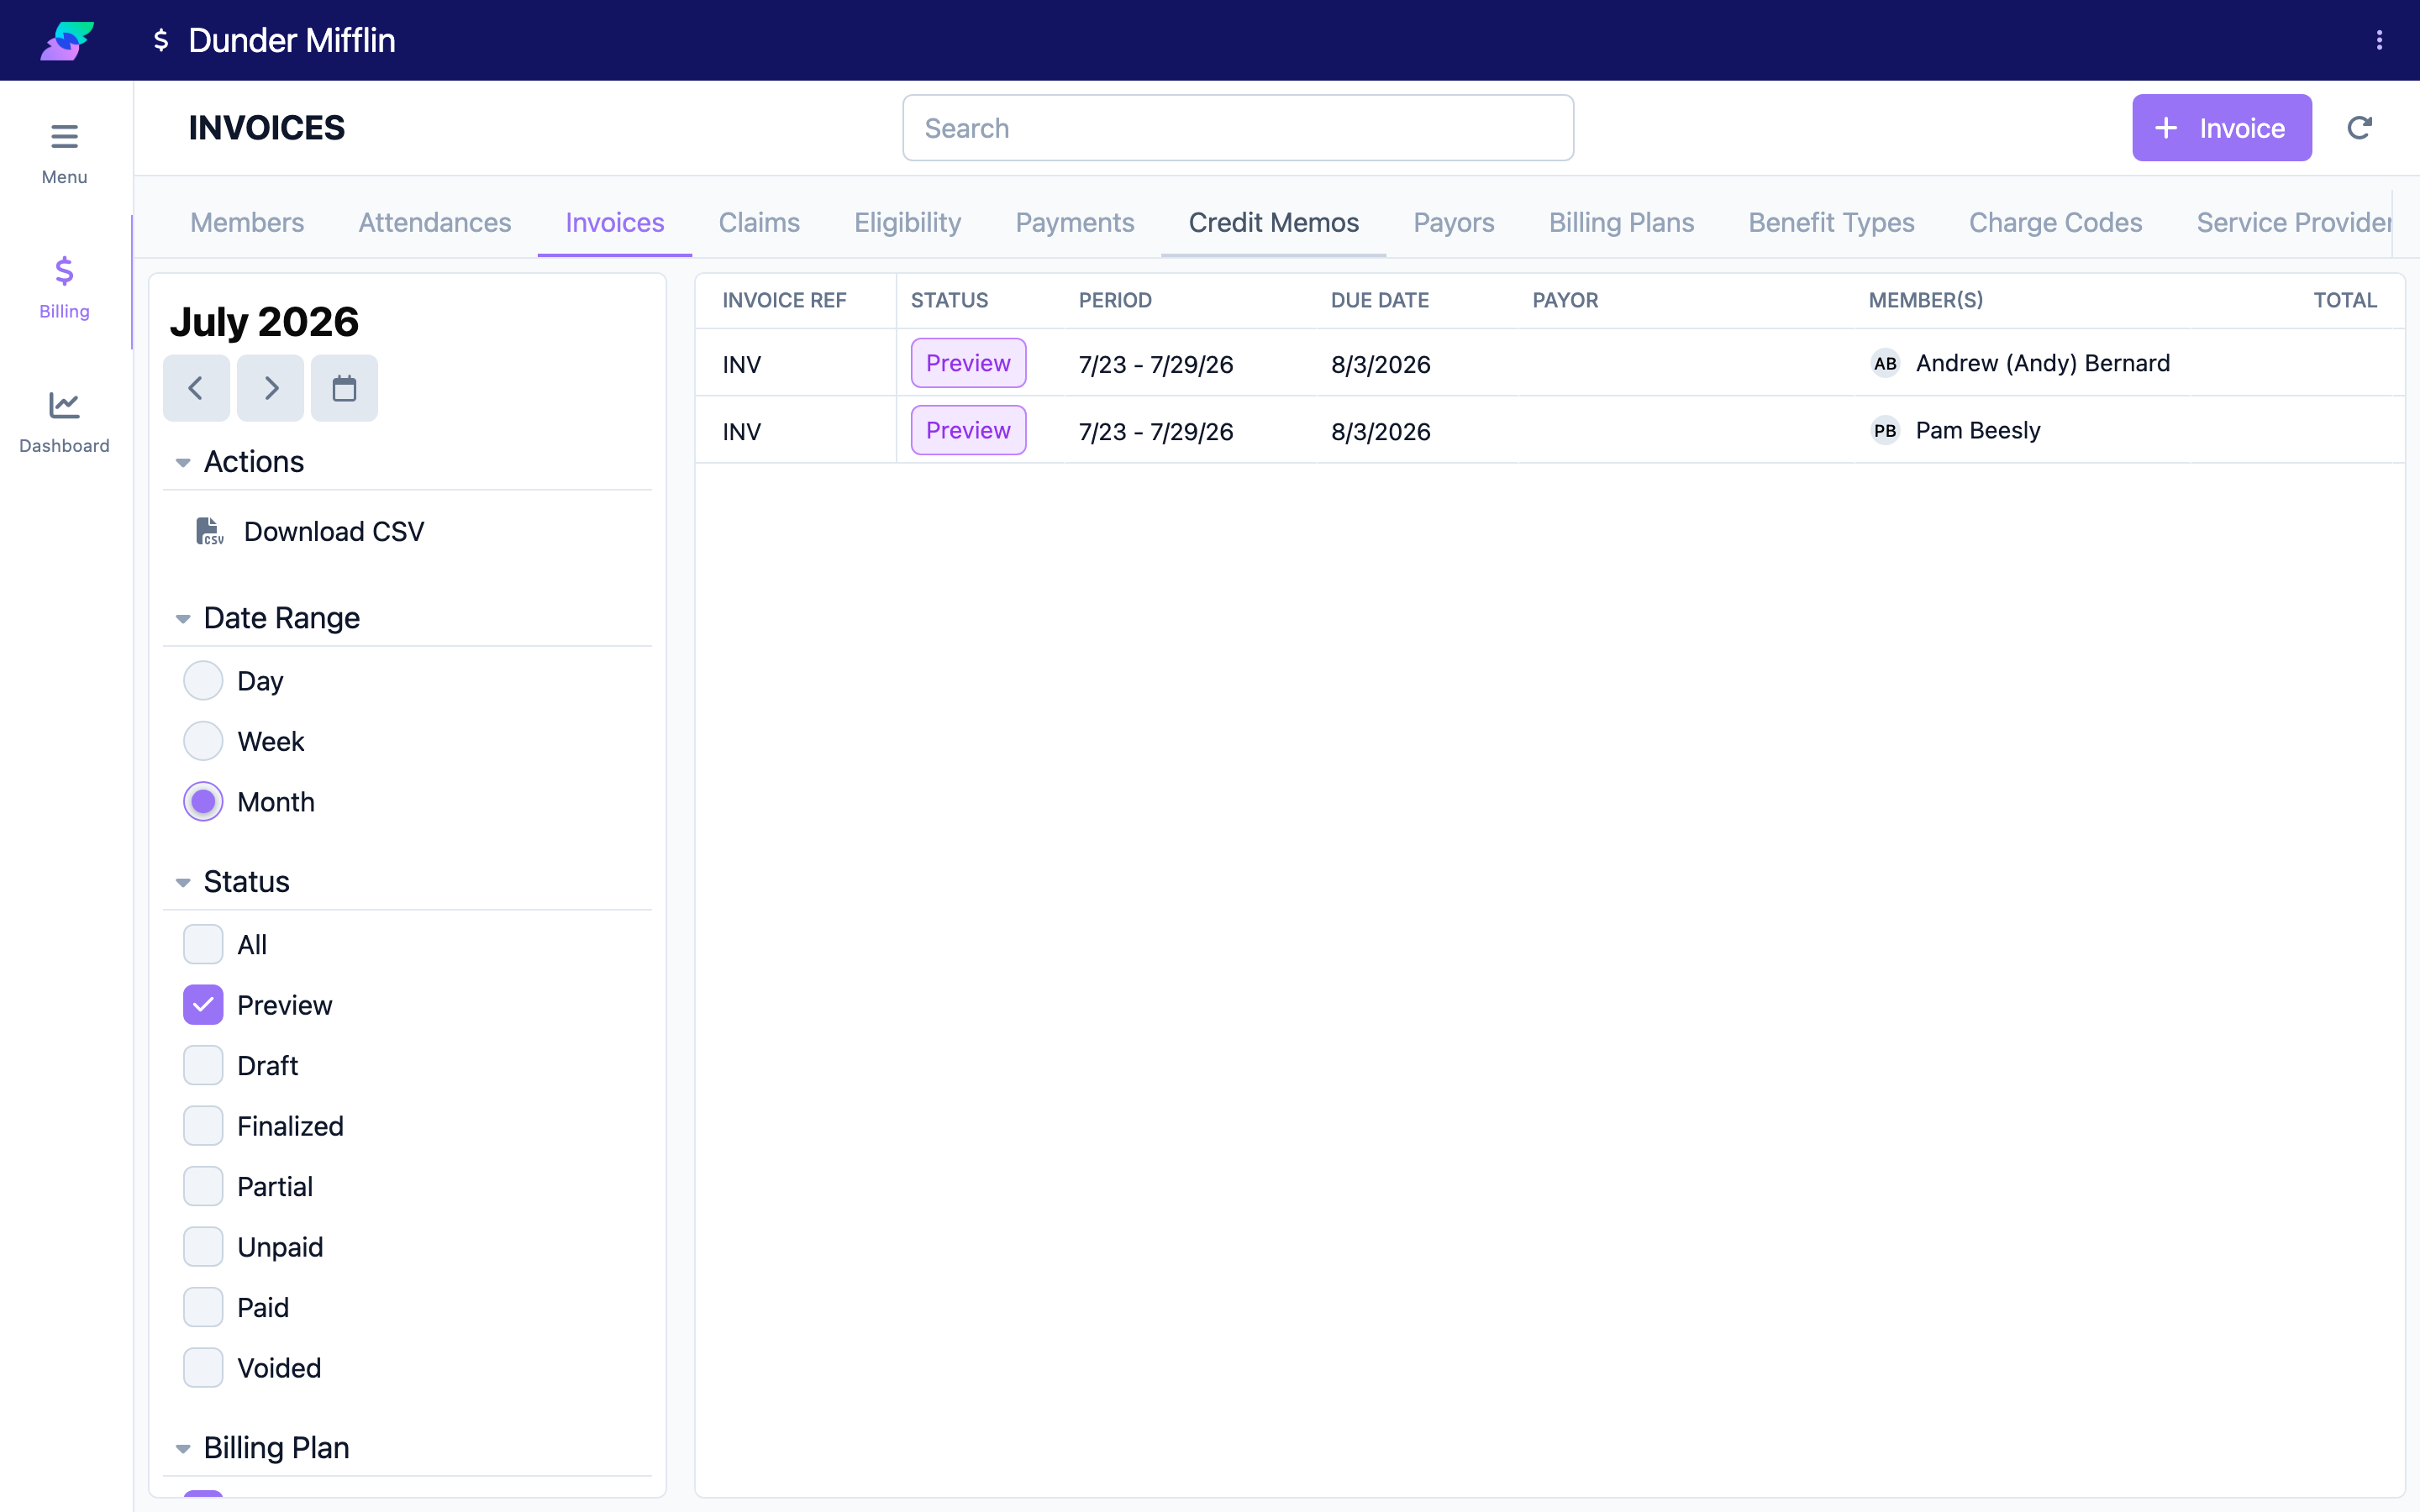The image size is (2420, 1512).
Task: Select the Month date range
Action: coord(203,802)
